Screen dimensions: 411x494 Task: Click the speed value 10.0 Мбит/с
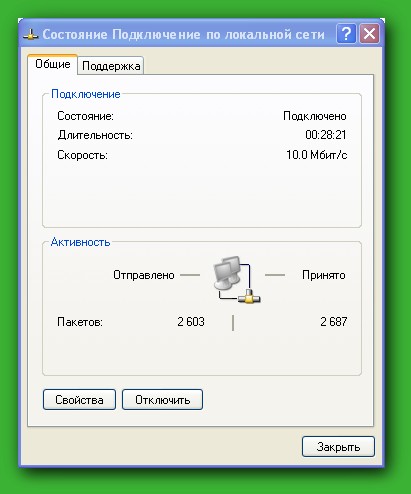317,155
